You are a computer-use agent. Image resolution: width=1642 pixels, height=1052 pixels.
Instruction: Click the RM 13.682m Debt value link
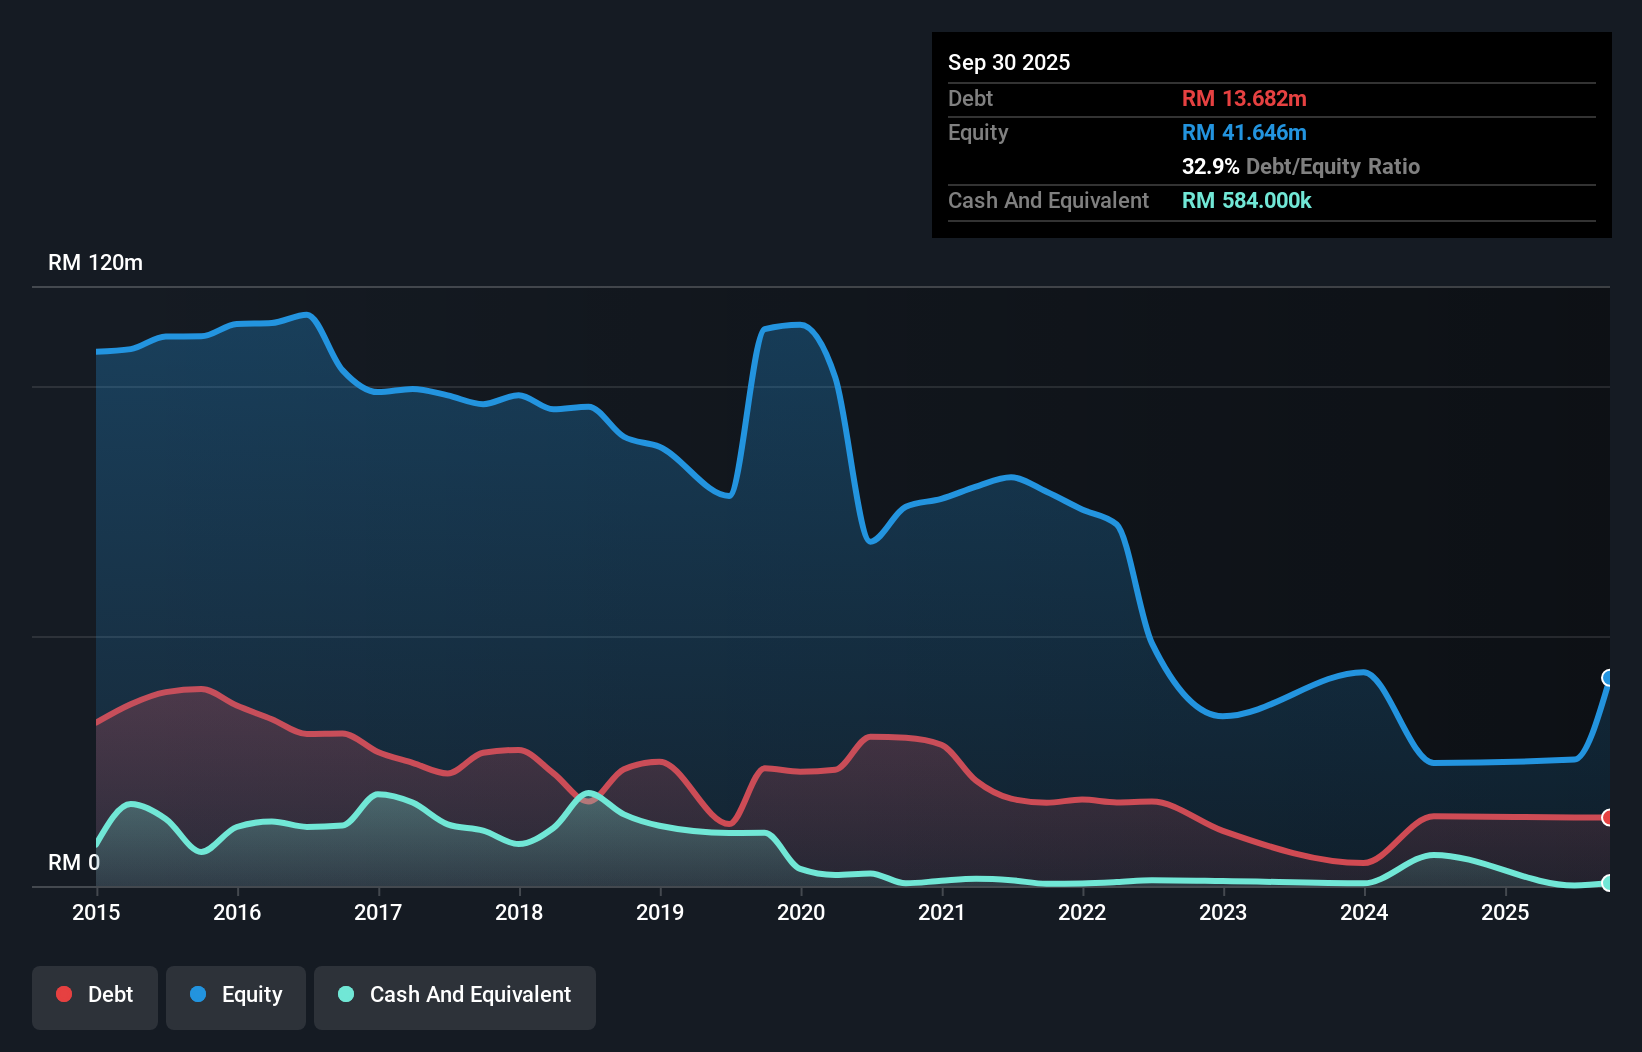(1244, 98)
